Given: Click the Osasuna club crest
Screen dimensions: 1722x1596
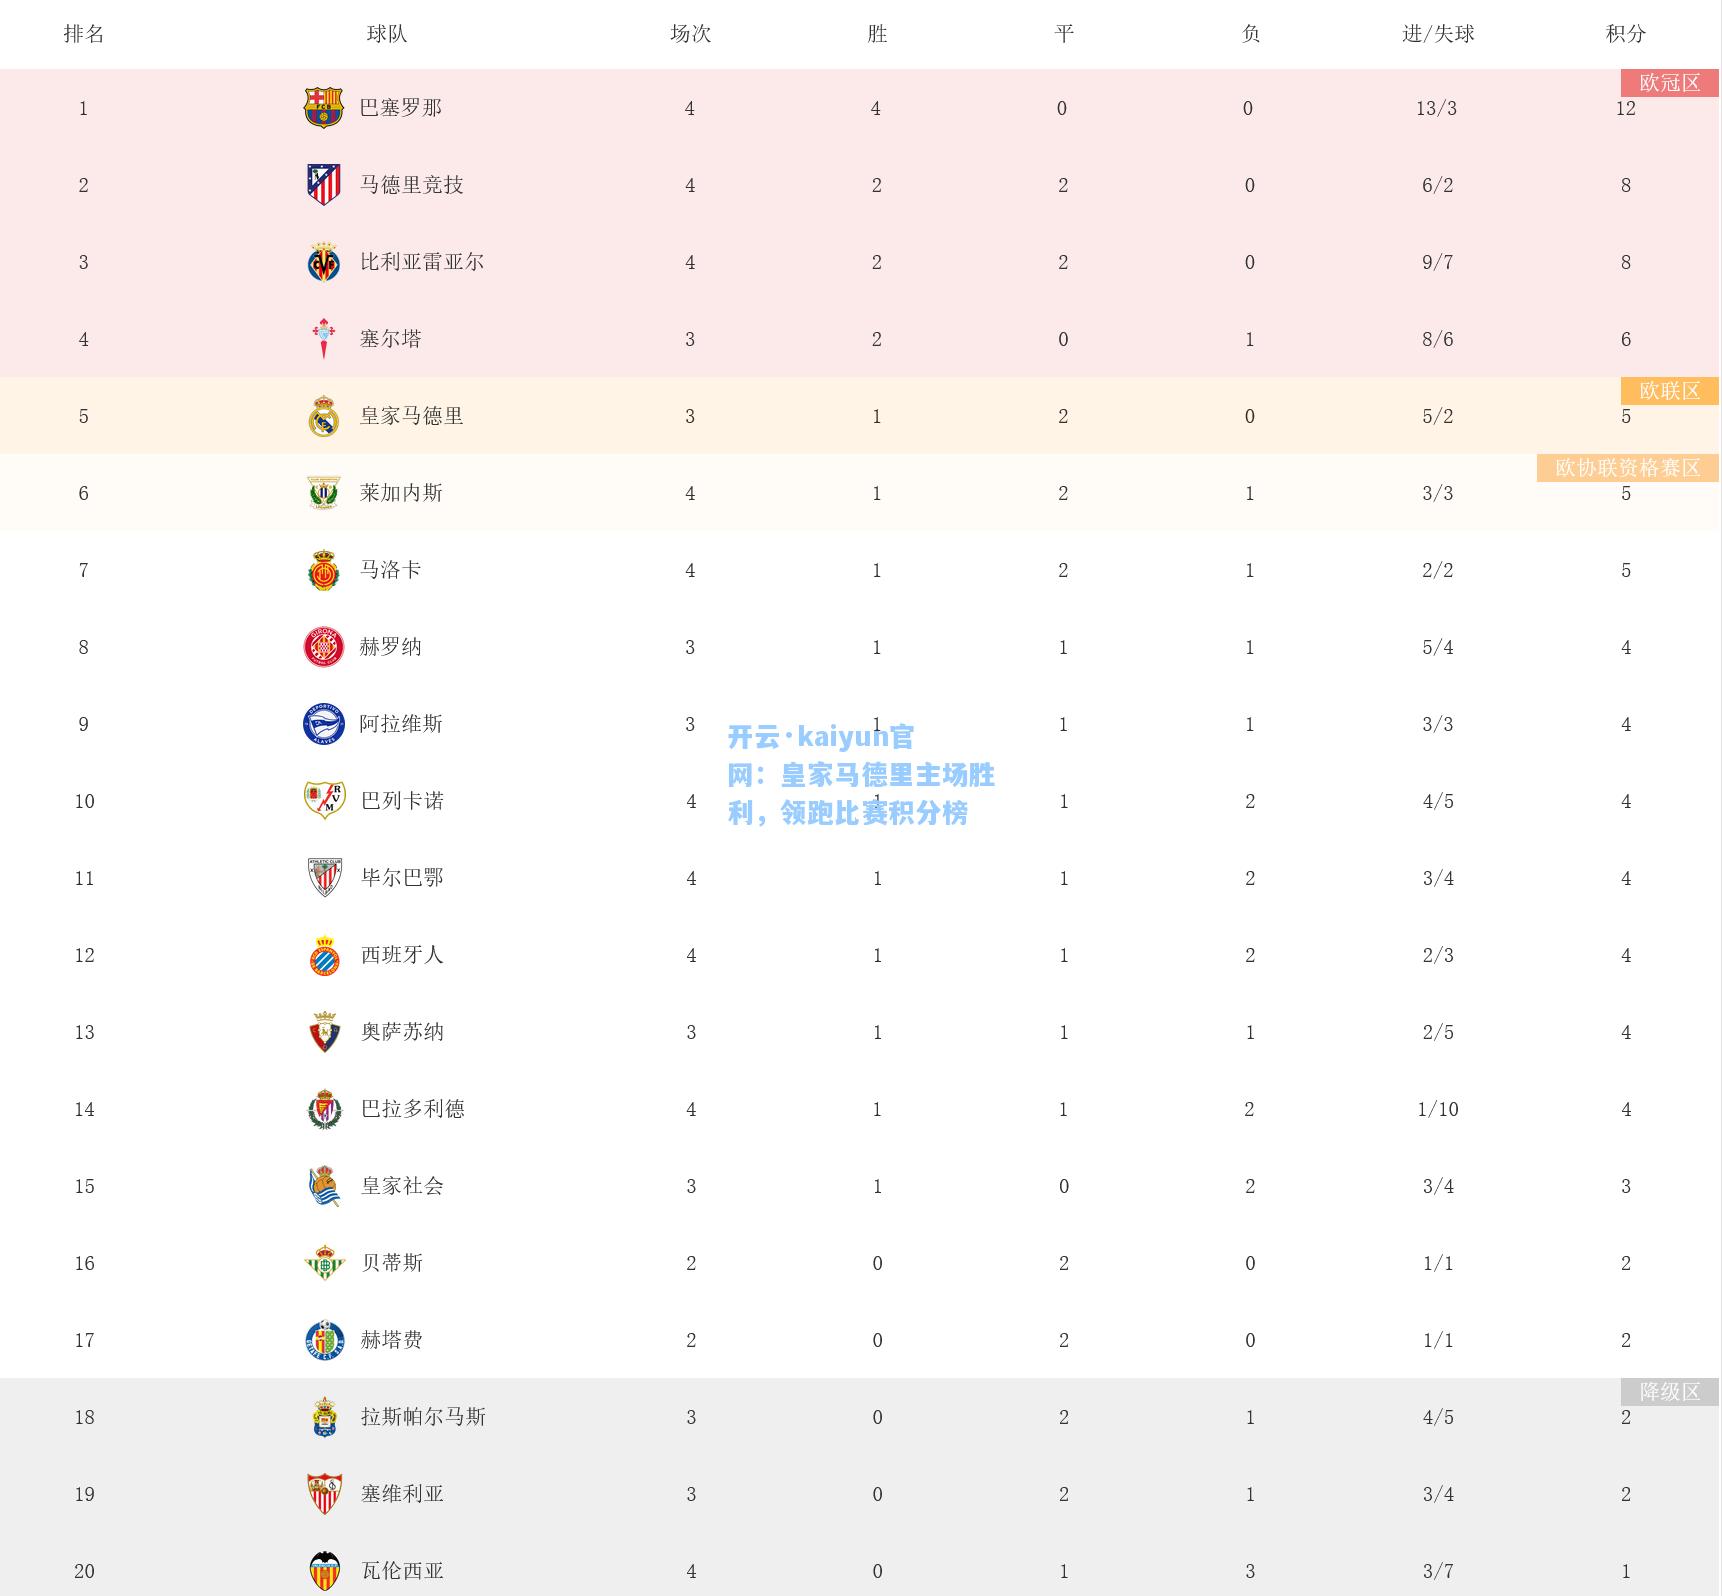Looking at the screenshot, I should (x=324, y=1032).
